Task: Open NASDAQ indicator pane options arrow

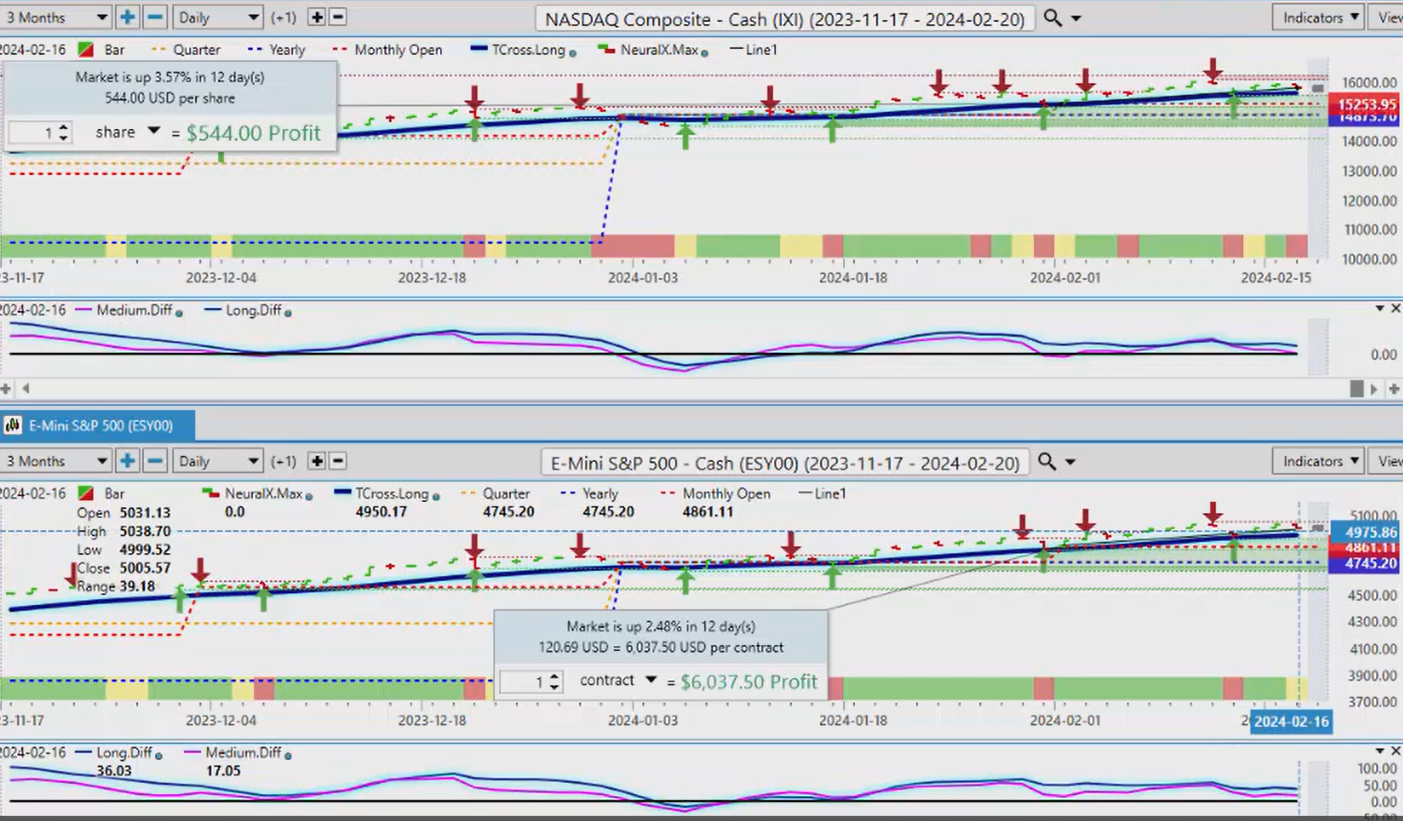Action: point(1380,309)
